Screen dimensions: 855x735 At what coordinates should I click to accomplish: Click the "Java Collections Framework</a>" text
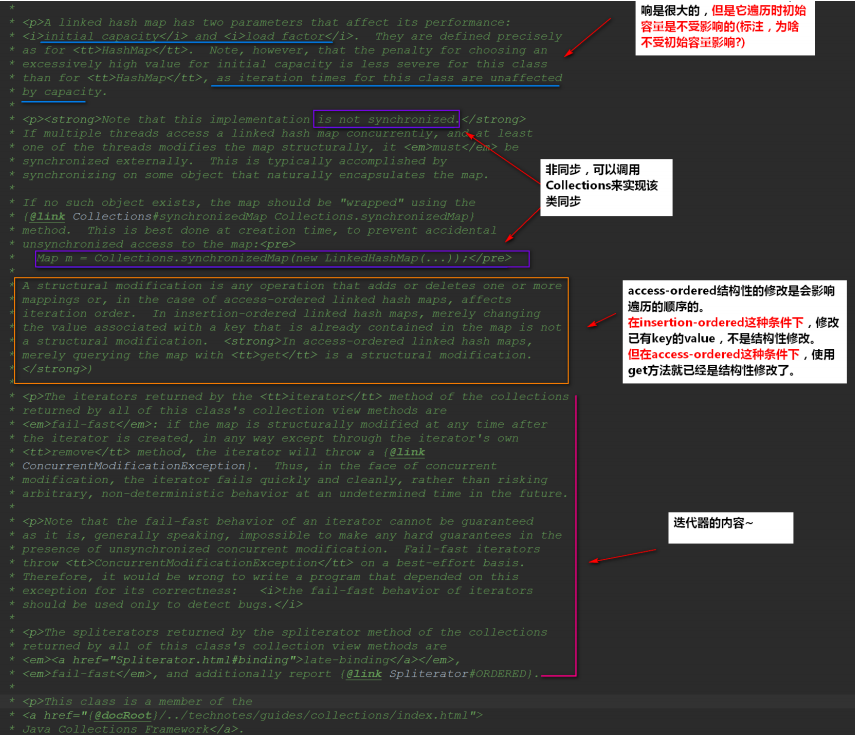click(133, 729)
